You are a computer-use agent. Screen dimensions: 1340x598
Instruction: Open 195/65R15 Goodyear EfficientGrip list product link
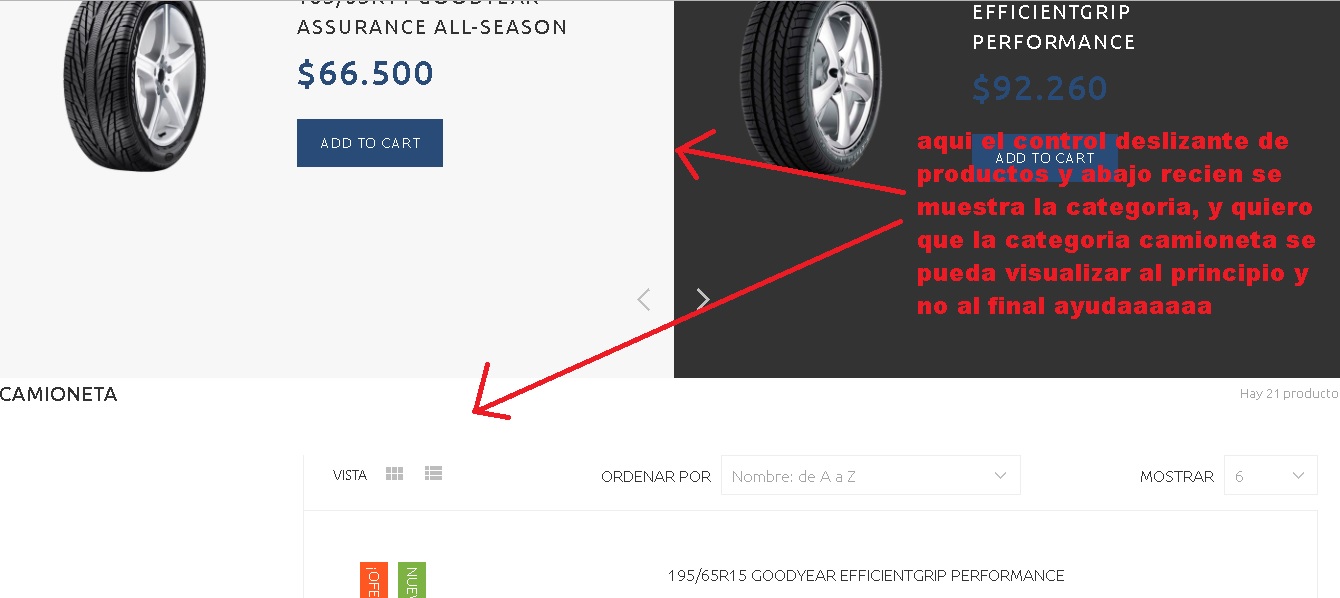866,575
